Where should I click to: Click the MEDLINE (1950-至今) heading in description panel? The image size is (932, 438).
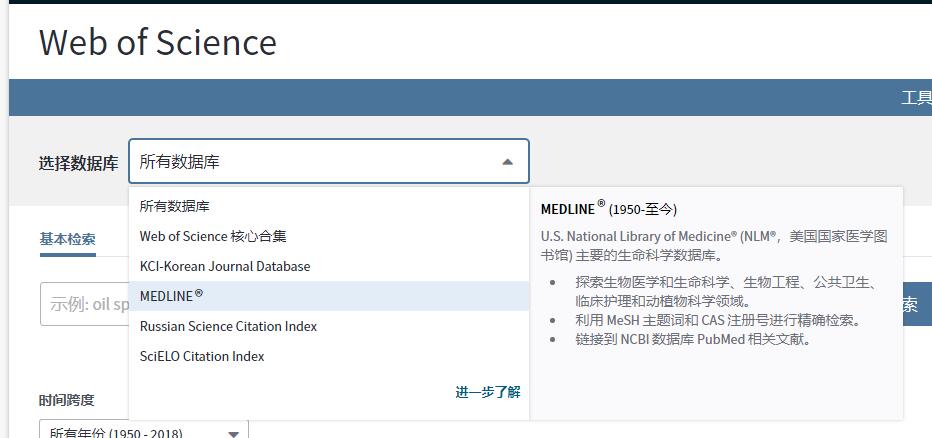[609, 208]
